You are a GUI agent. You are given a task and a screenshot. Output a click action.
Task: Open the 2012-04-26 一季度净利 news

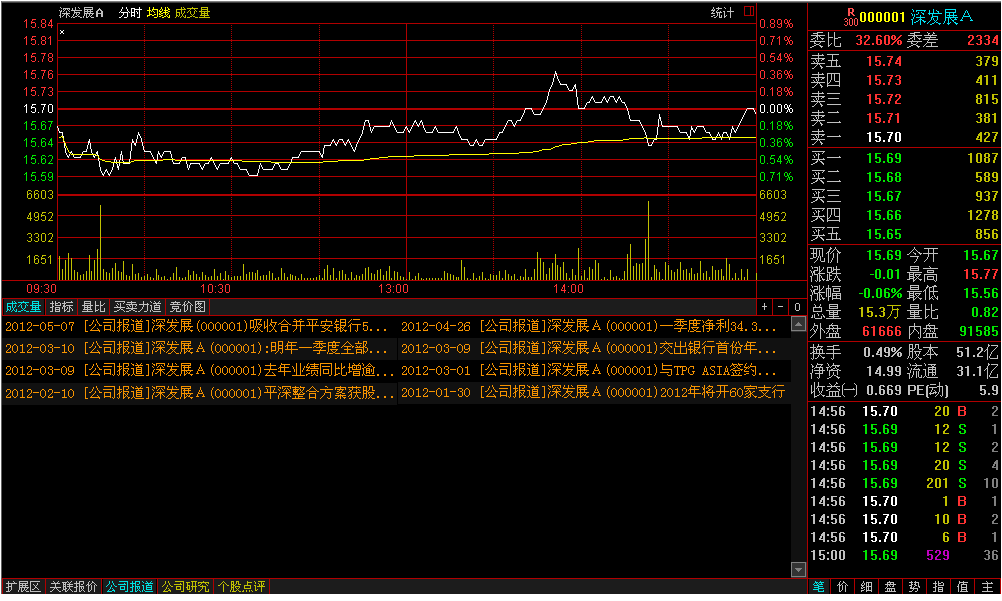pyautogui.click(x=589, y=326)
